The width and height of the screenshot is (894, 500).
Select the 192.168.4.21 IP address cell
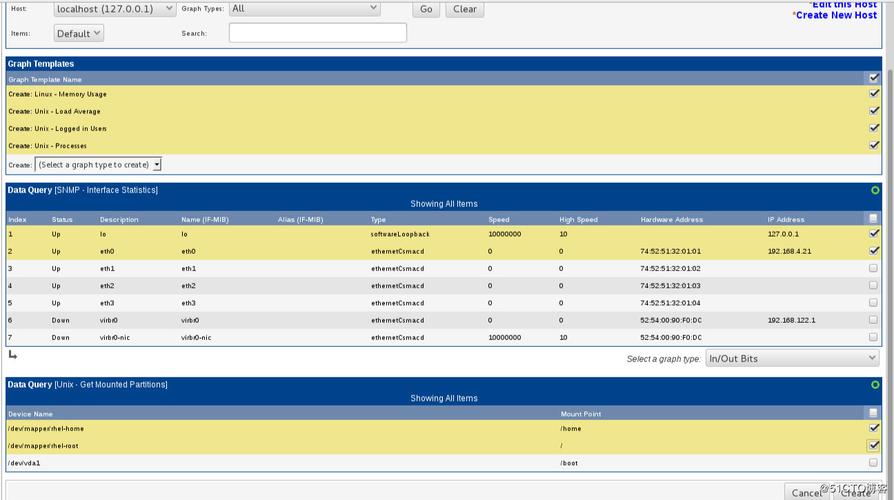[x=790, y=251]
